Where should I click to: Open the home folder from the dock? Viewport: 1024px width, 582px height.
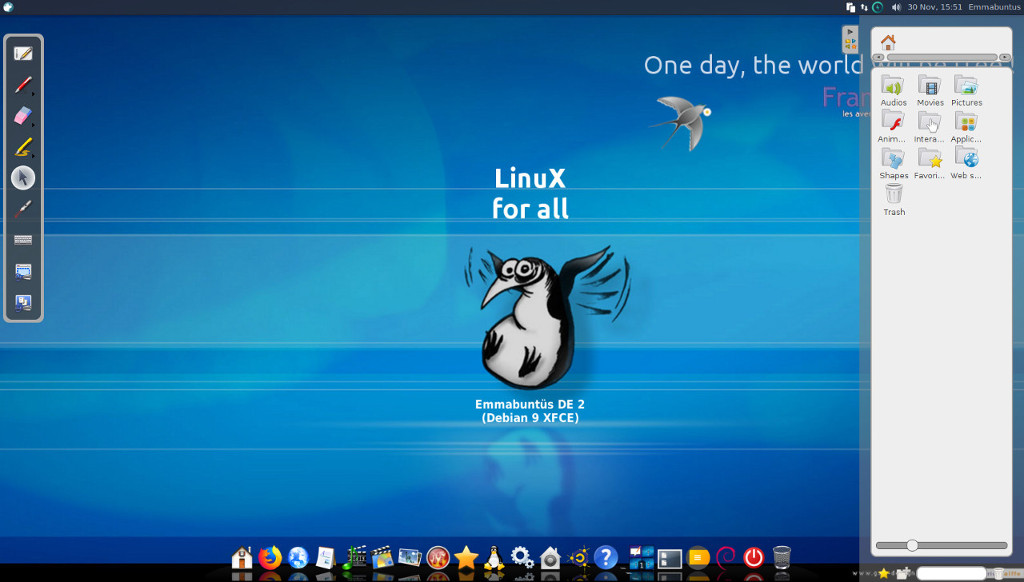242,558
